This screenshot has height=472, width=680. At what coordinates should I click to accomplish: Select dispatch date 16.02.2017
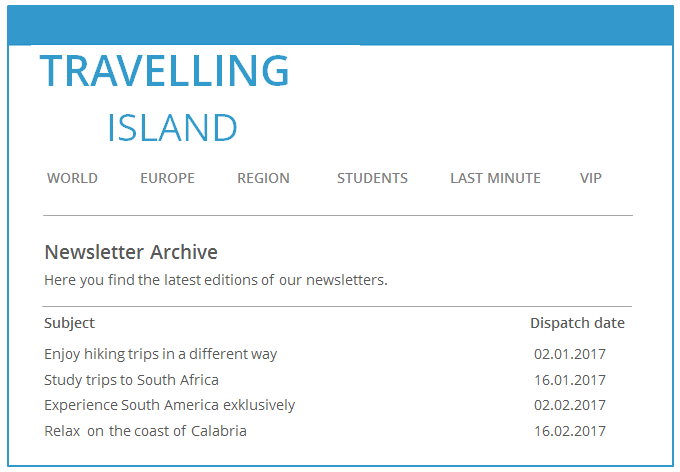[x=569, y=431]
